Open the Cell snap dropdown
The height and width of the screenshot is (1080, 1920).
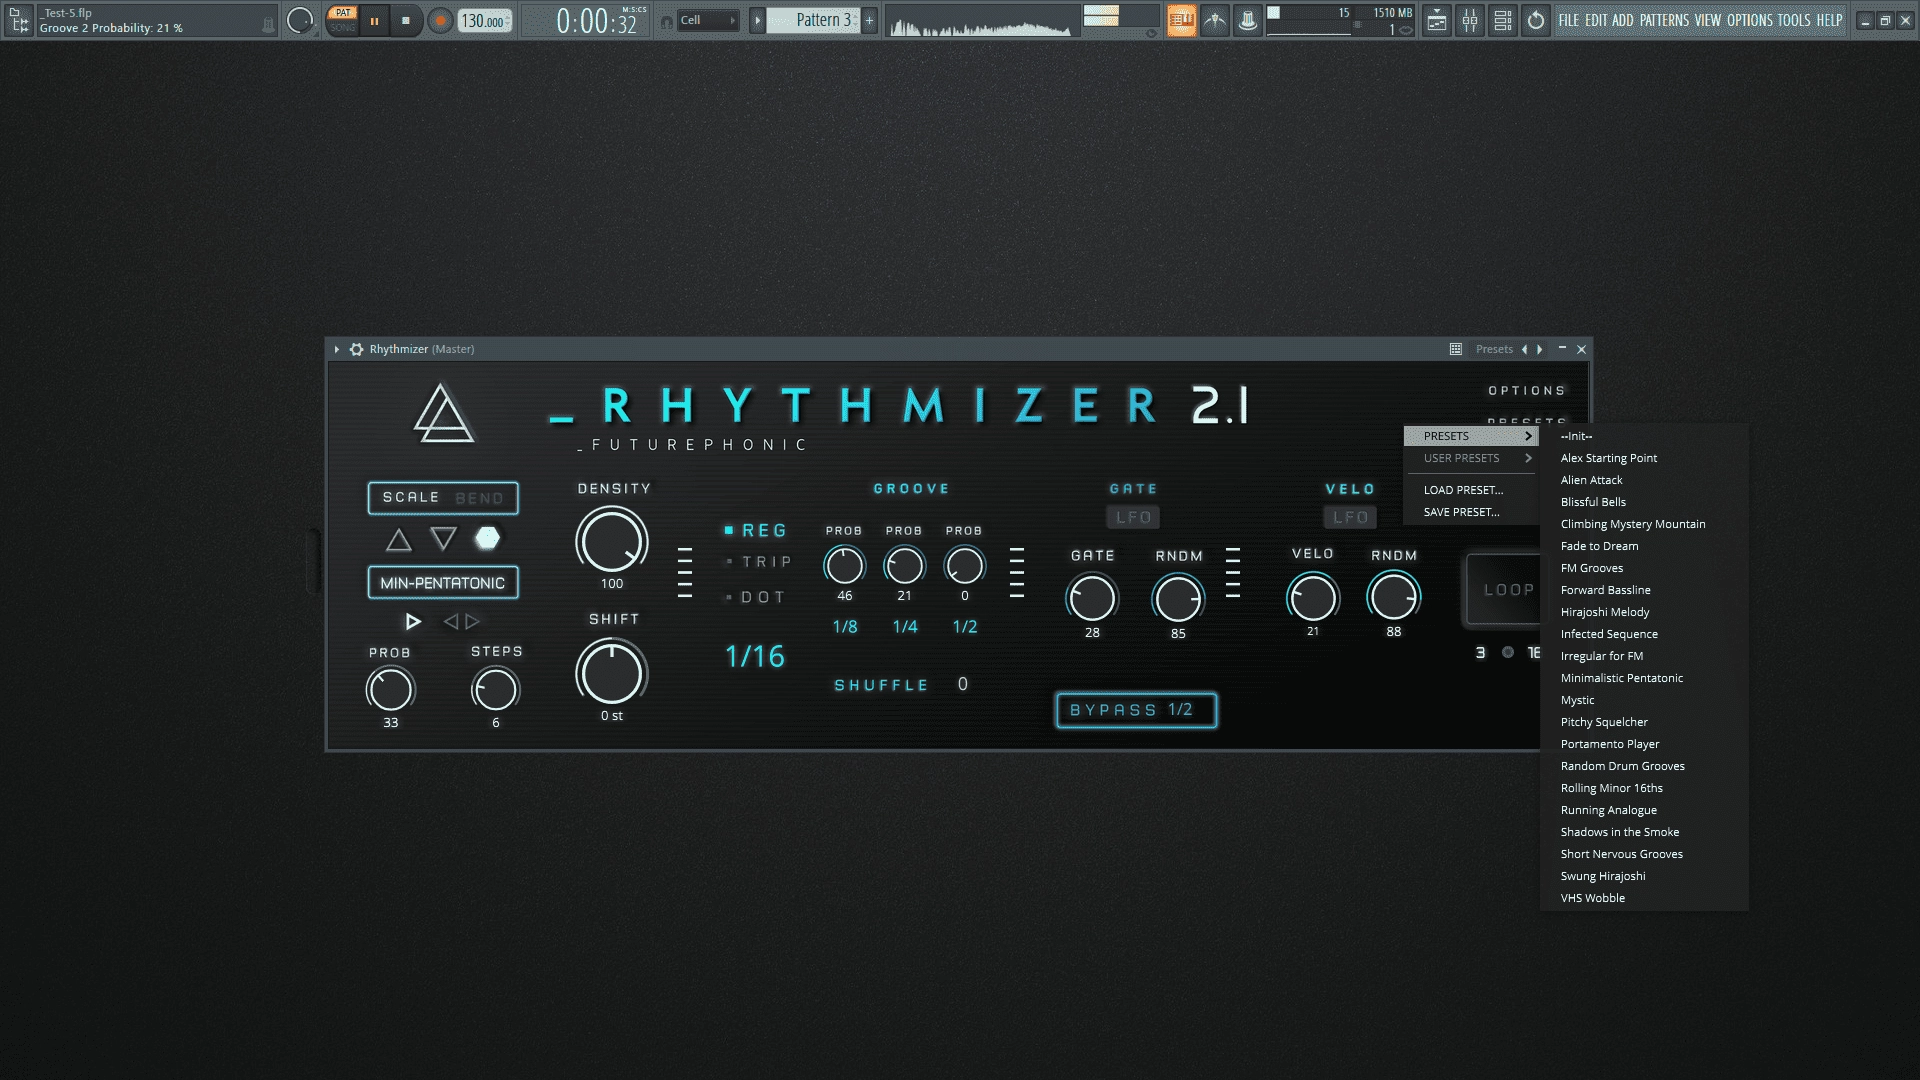[x=709, y=20]
